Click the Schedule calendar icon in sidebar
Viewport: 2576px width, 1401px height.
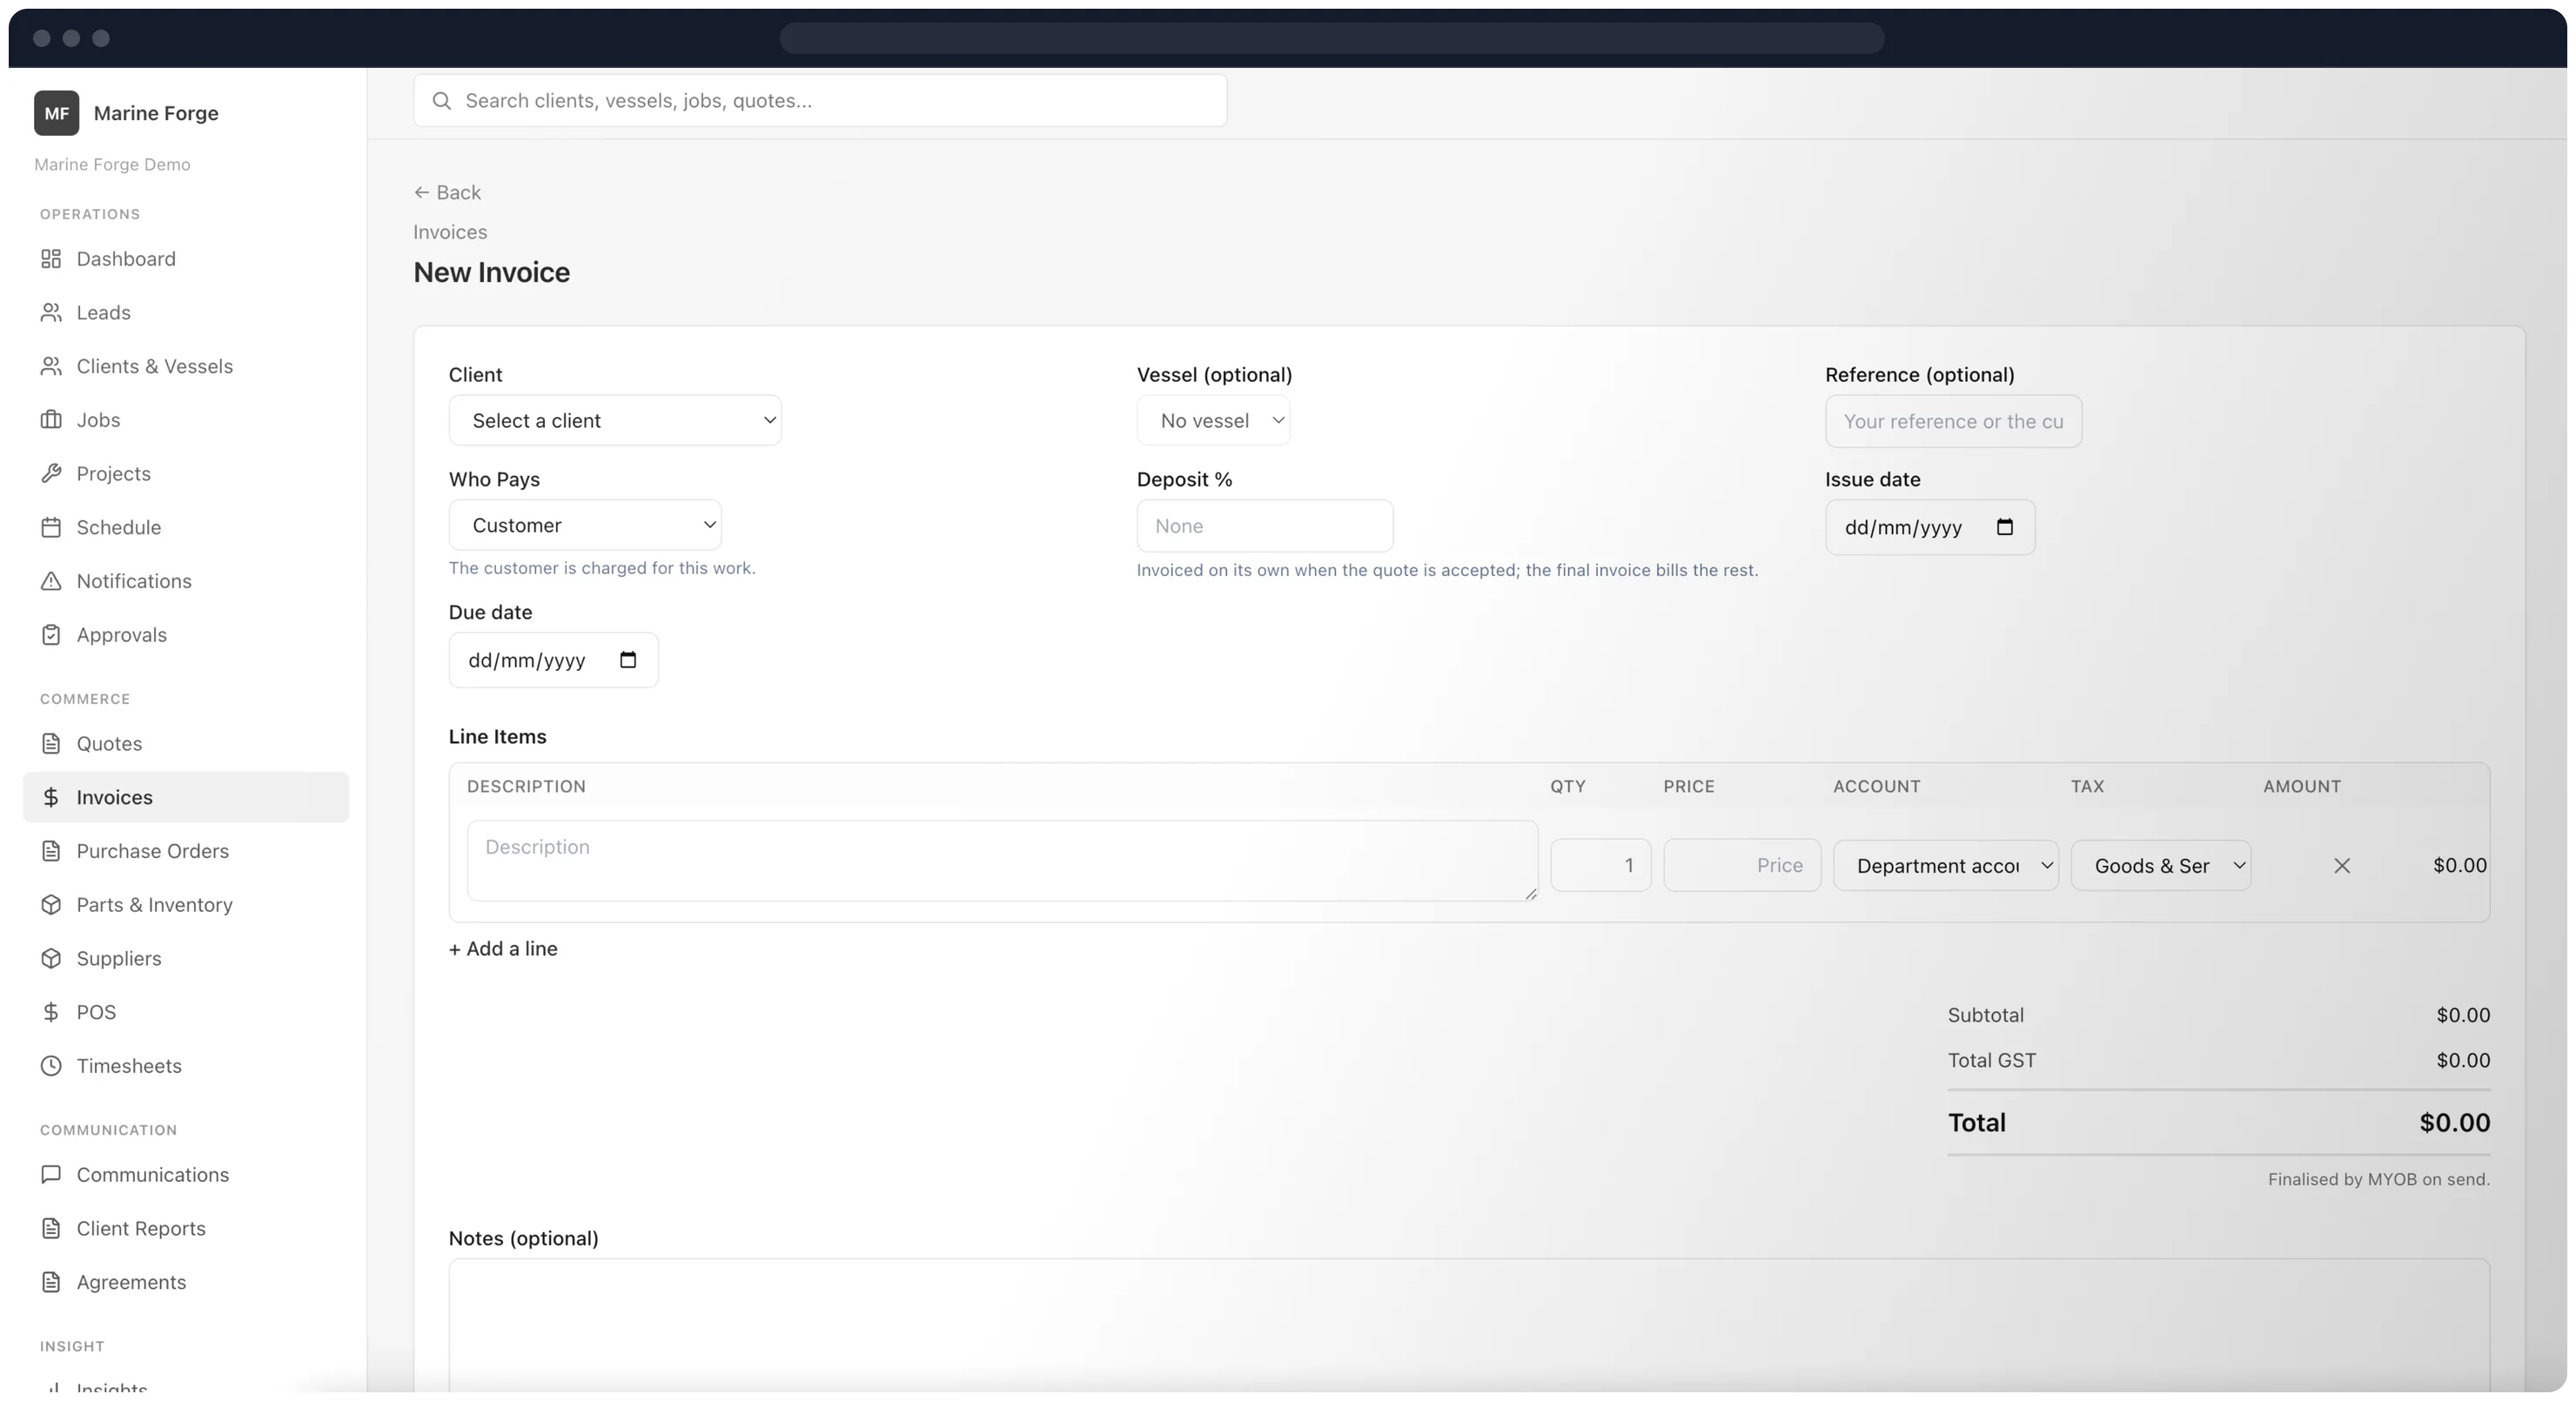[x=51, y=528]
